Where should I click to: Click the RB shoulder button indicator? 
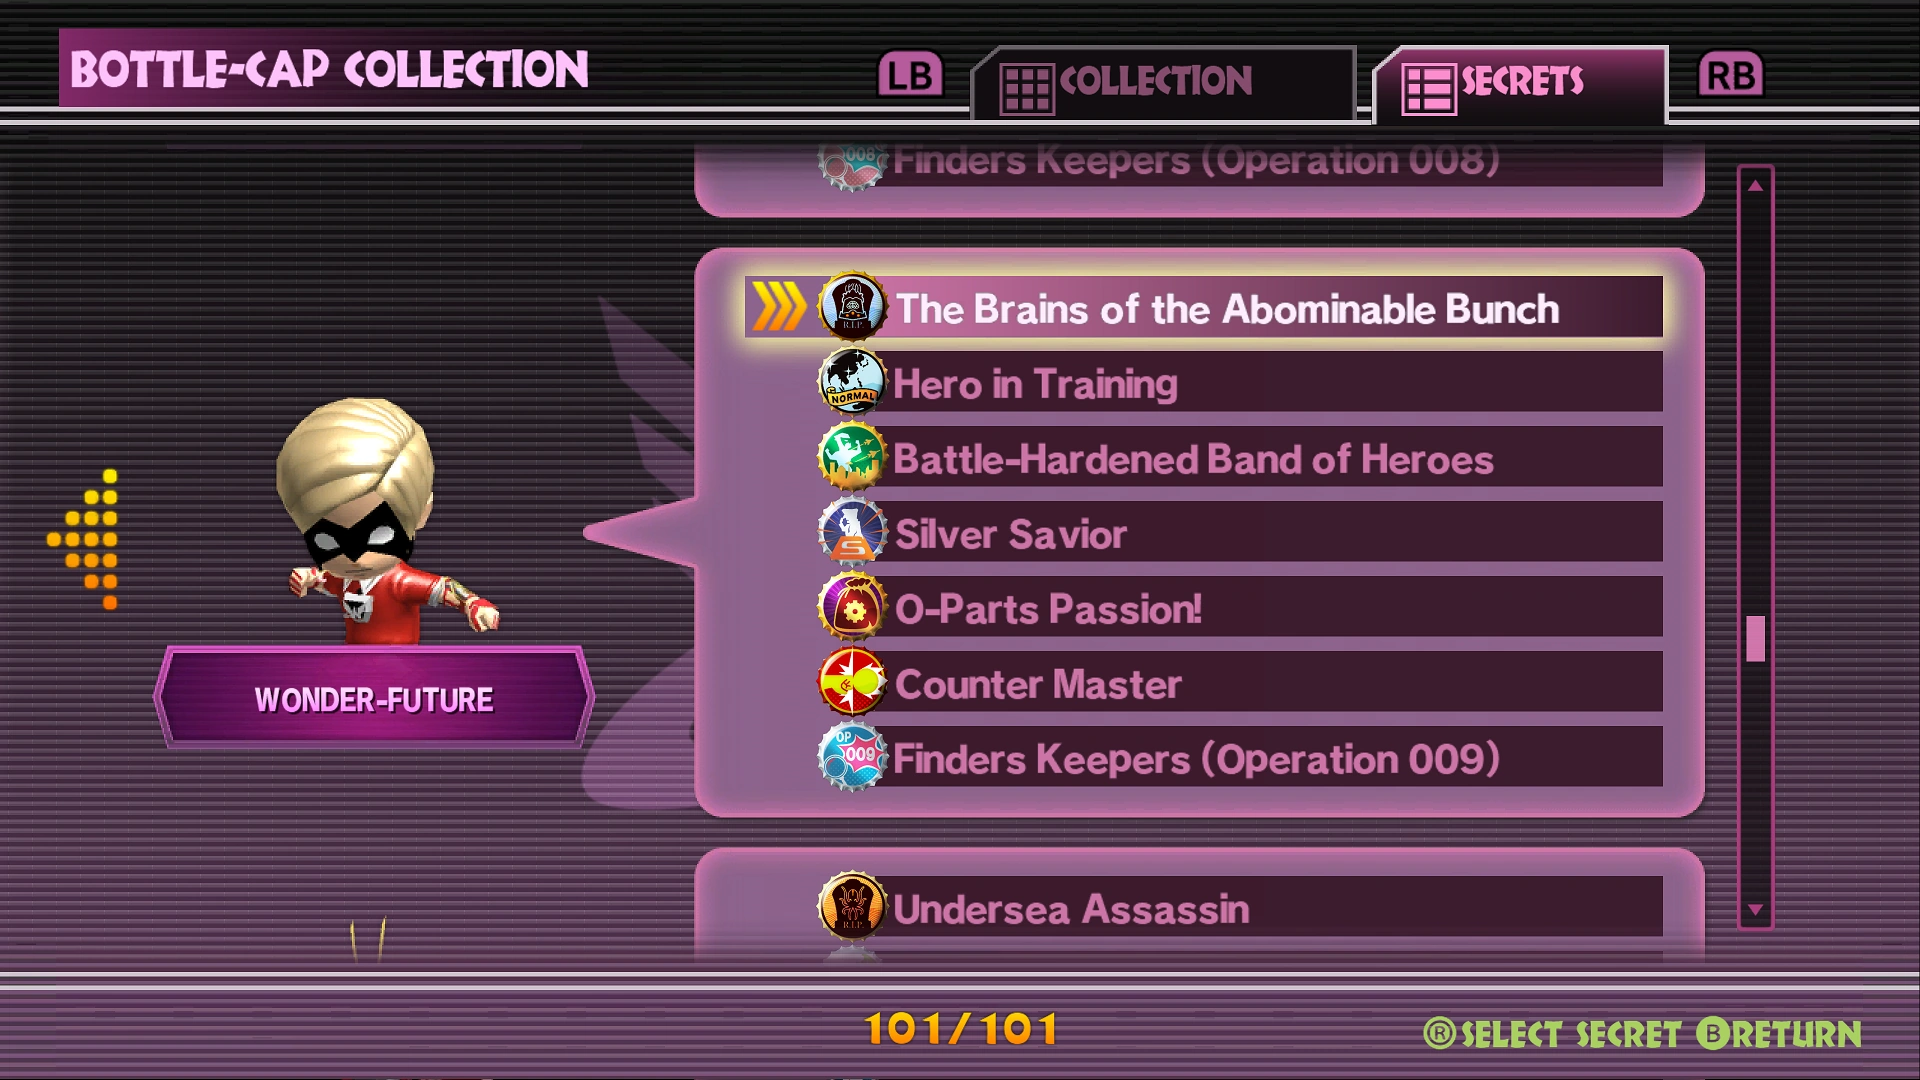[1731, 75]
